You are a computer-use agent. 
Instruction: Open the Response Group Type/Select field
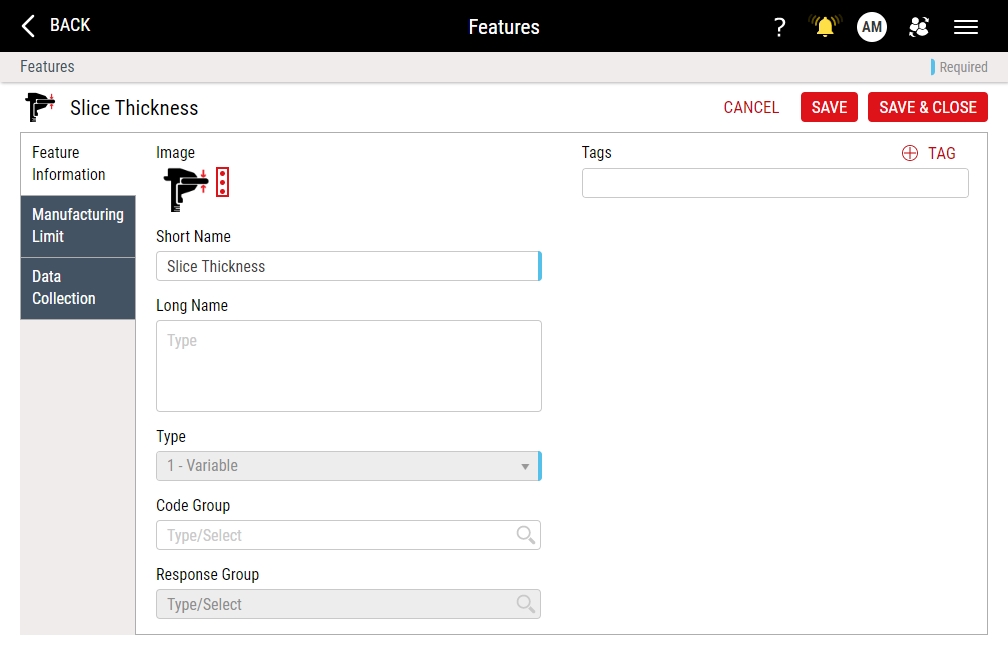(335, 604)
